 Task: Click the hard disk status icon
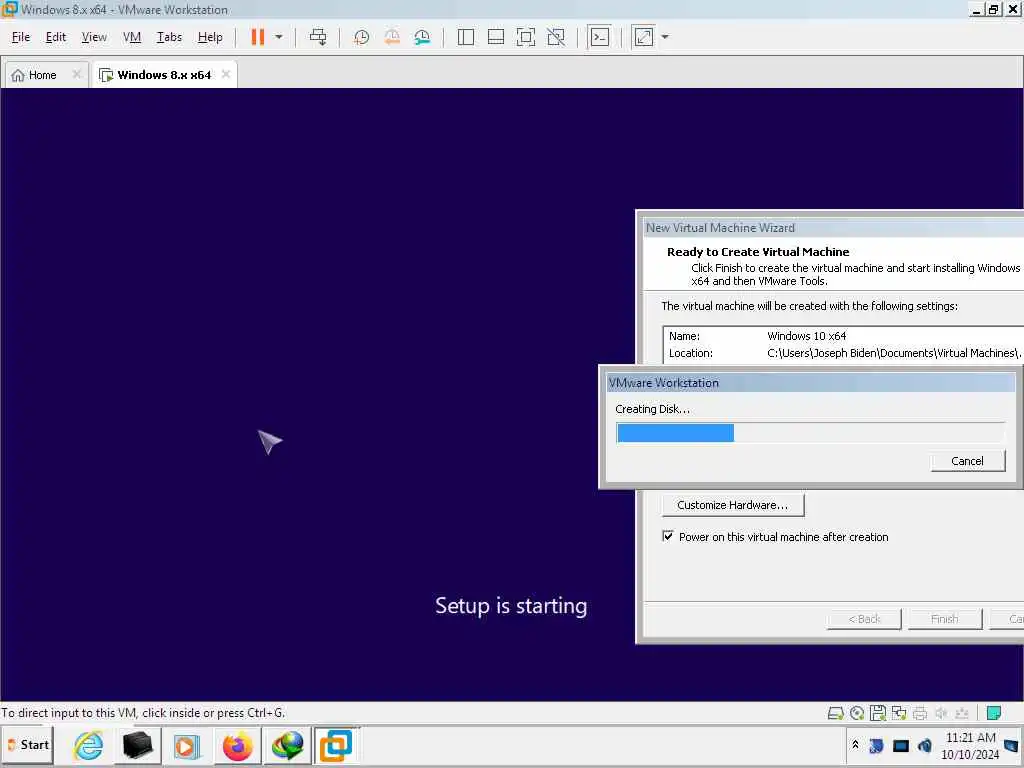pos(836,713)
